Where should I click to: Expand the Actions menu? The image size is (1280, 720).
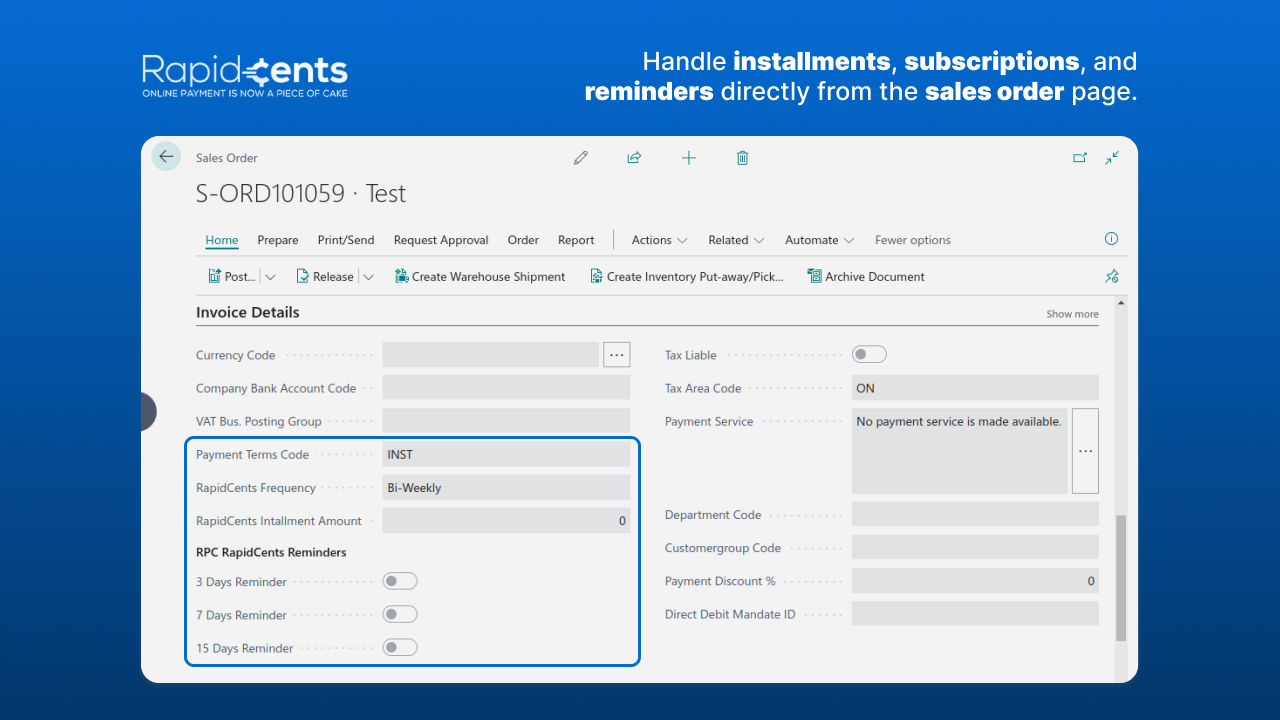(659, 240)
